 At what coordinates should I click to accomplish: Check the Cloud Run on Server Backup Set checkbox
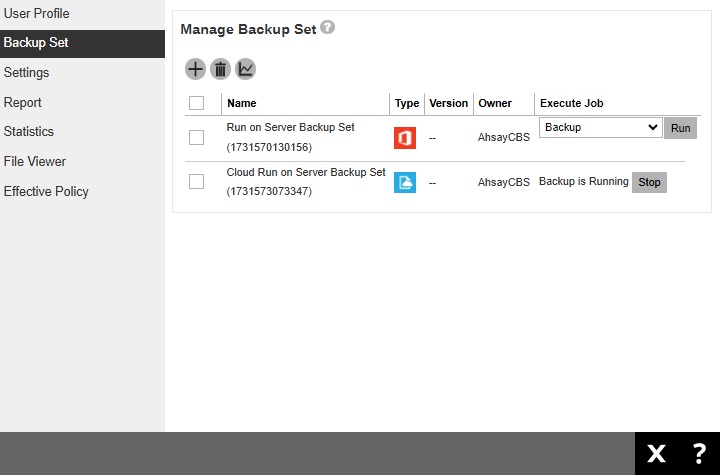pyautogui.click(x=196, y=182)
